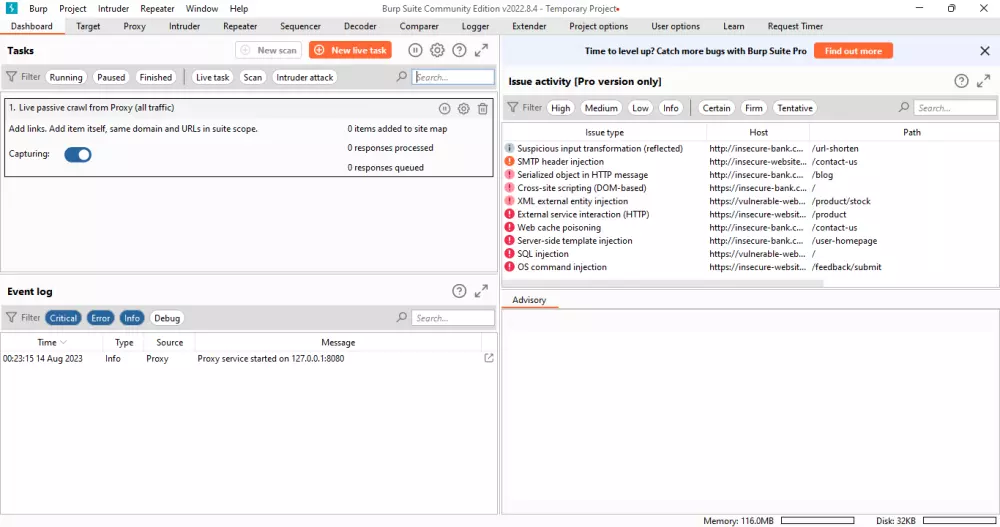Select the Advisory tab
The height and width of the screenshot is (527, 1000).
(529, 300)
